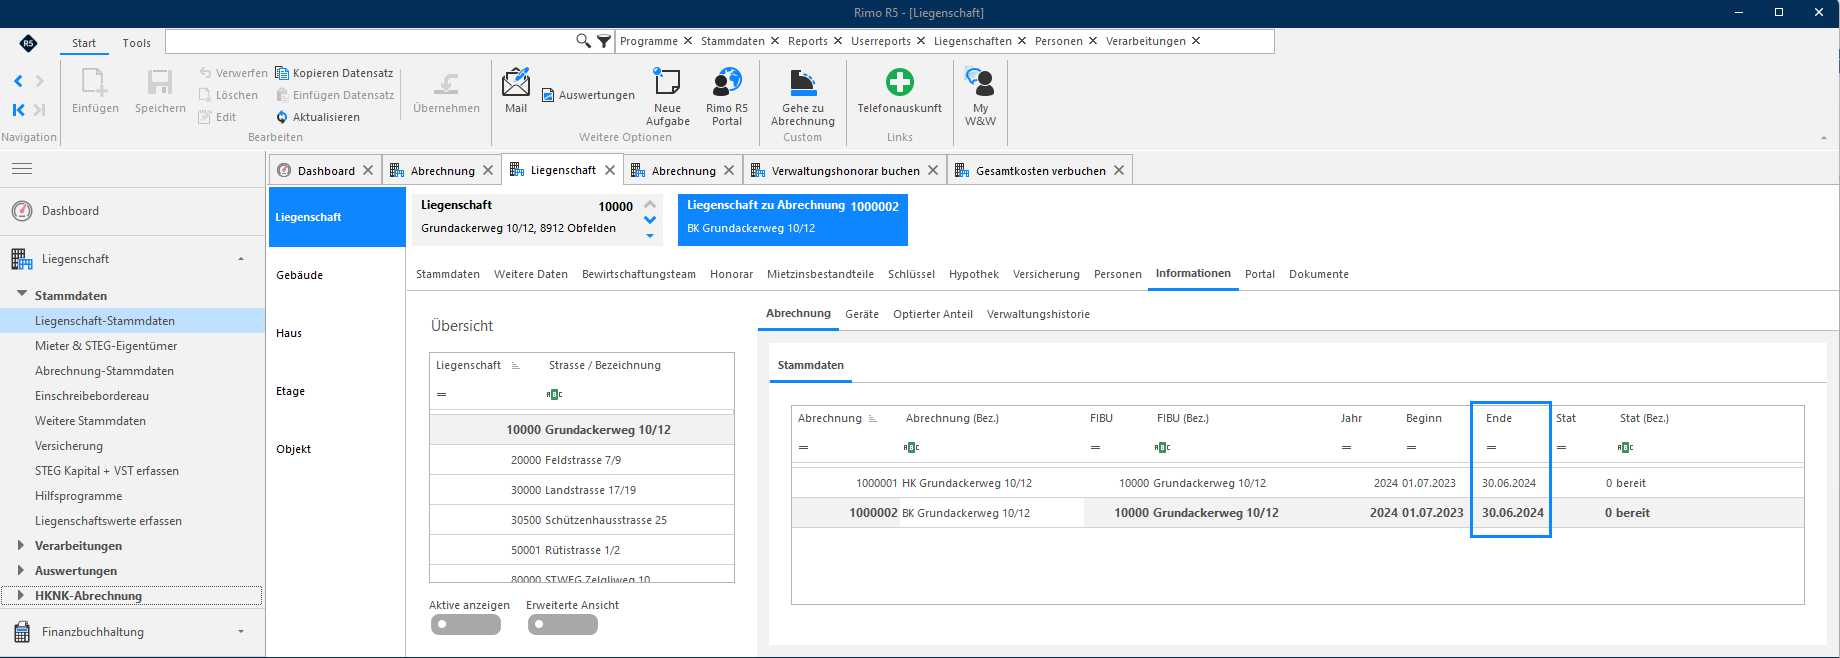Launch My W&W
Screen dimensions: 1840x658
[980, 96]
